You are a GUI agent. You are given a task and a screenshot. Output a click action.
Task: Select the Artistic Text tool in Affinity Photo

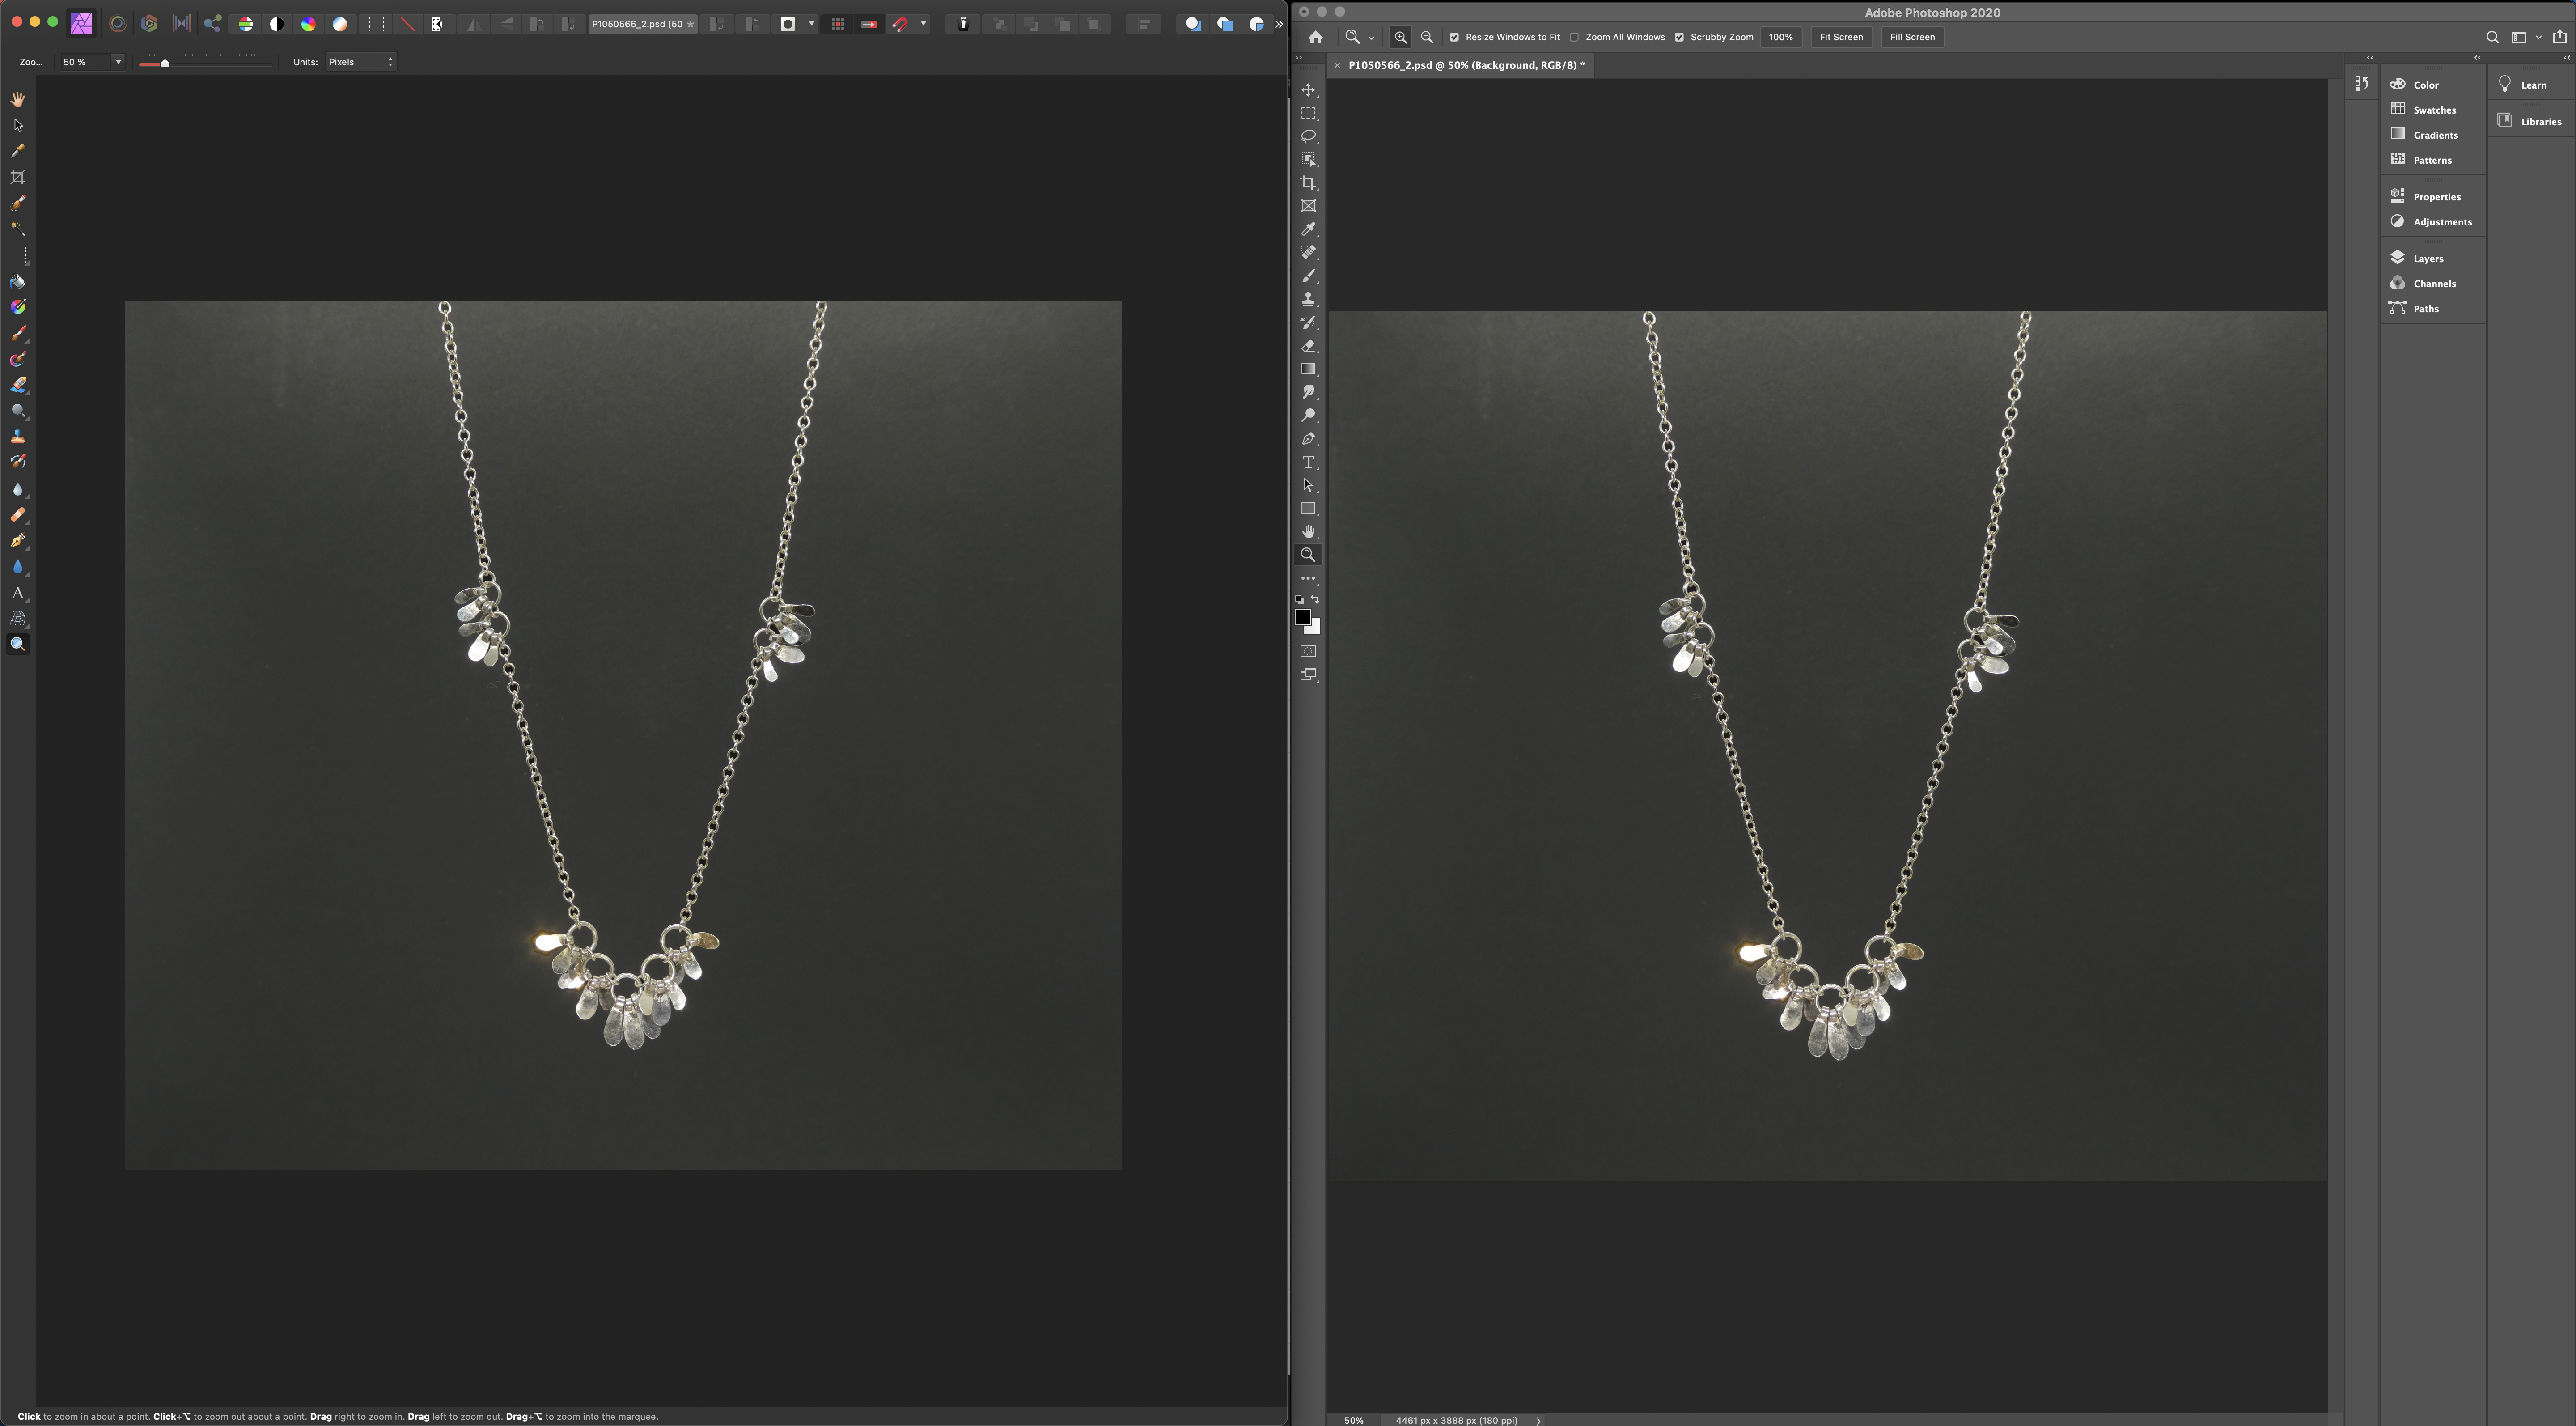(x=18, y=593)
